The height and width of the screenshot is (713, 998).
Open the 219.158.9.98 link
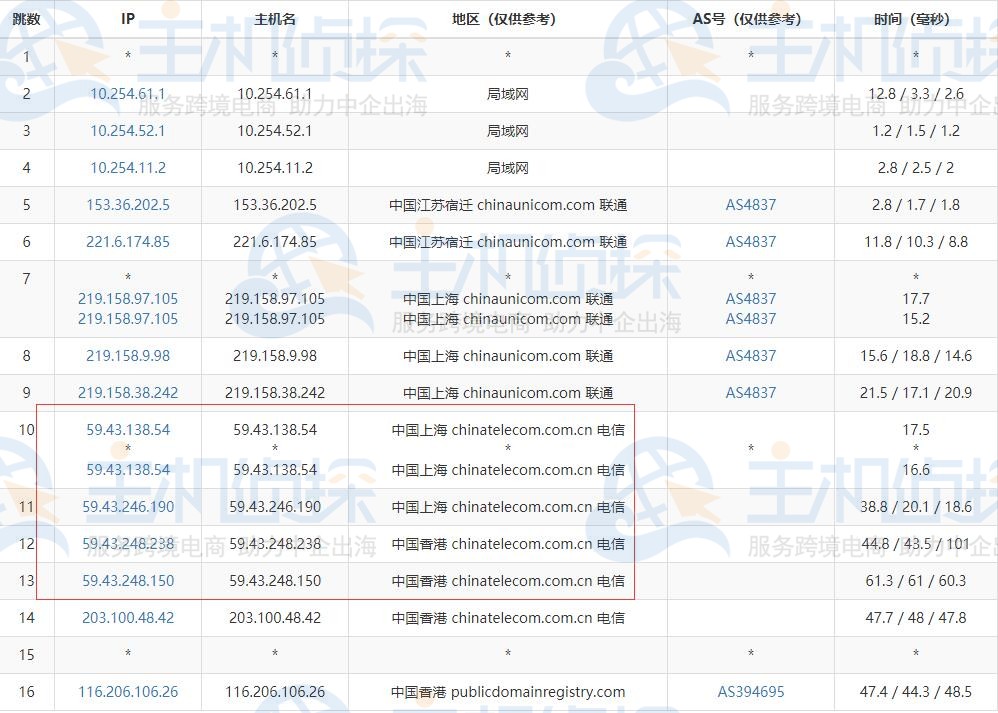point(127,356)
